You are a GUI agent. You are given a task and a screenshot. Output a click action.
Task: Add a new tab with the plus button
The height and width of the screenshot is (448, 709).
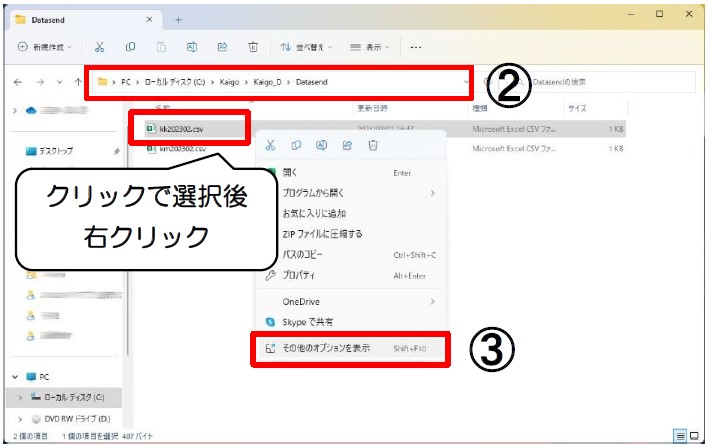pos(178,19)
